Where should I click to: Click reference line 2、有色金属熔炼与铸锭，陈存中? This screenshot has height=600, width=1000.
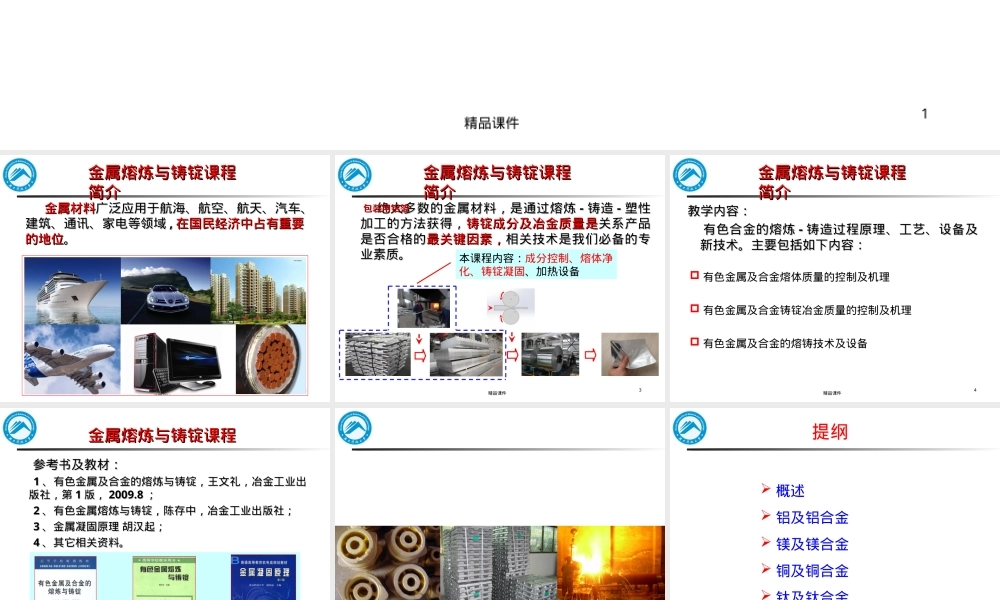(163, 511)
